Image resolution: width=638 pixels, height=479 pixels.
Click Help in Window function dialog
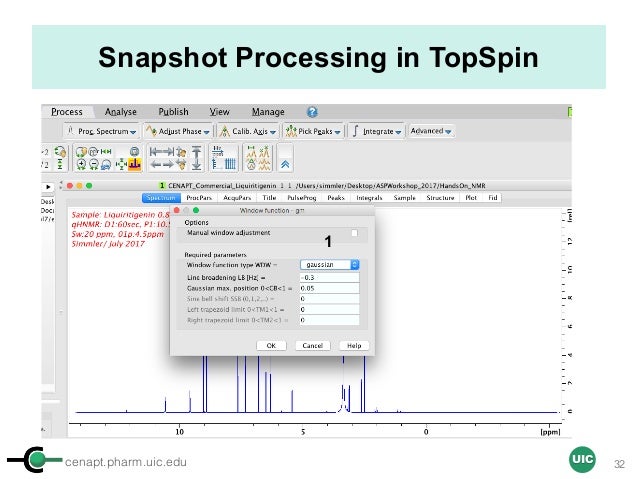(354, 346)
